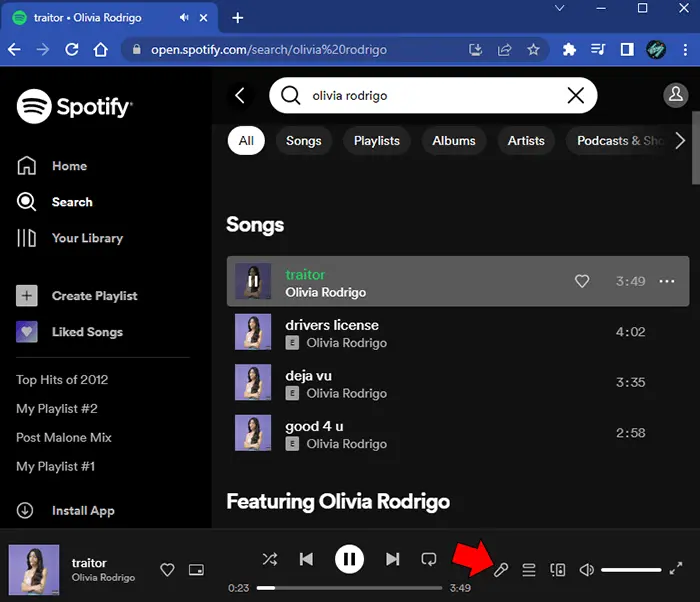This screenshot has height=602, width=700.
Task: Toggle browser side panel
Action: 627,49
